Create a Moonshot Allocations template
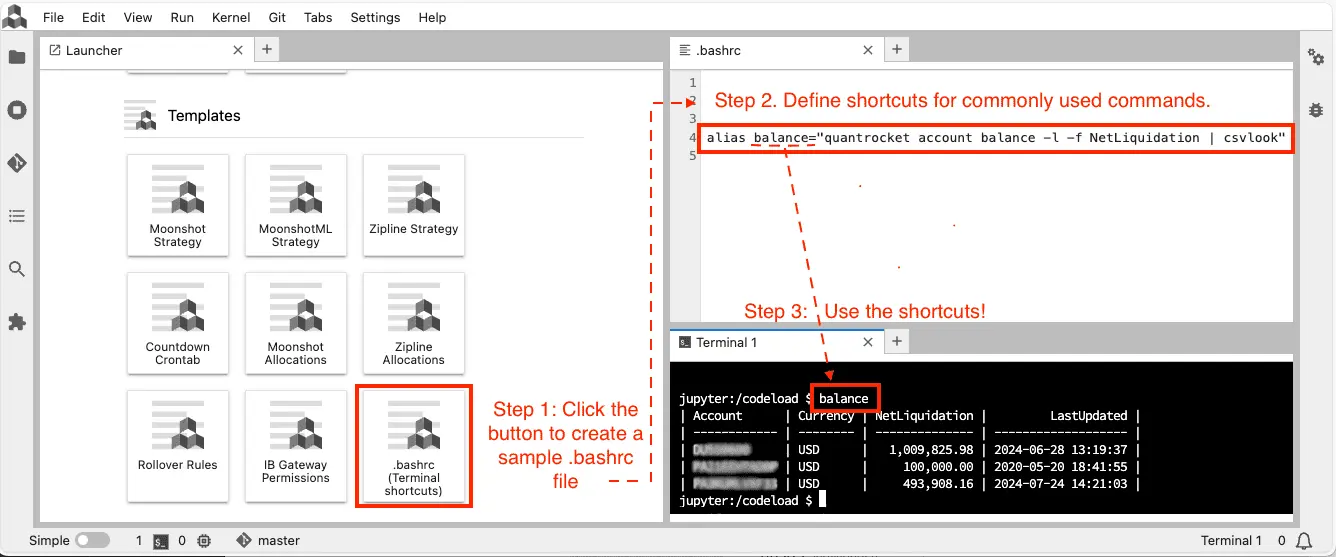Screen dimensions: 1336x557 point(295,321)
